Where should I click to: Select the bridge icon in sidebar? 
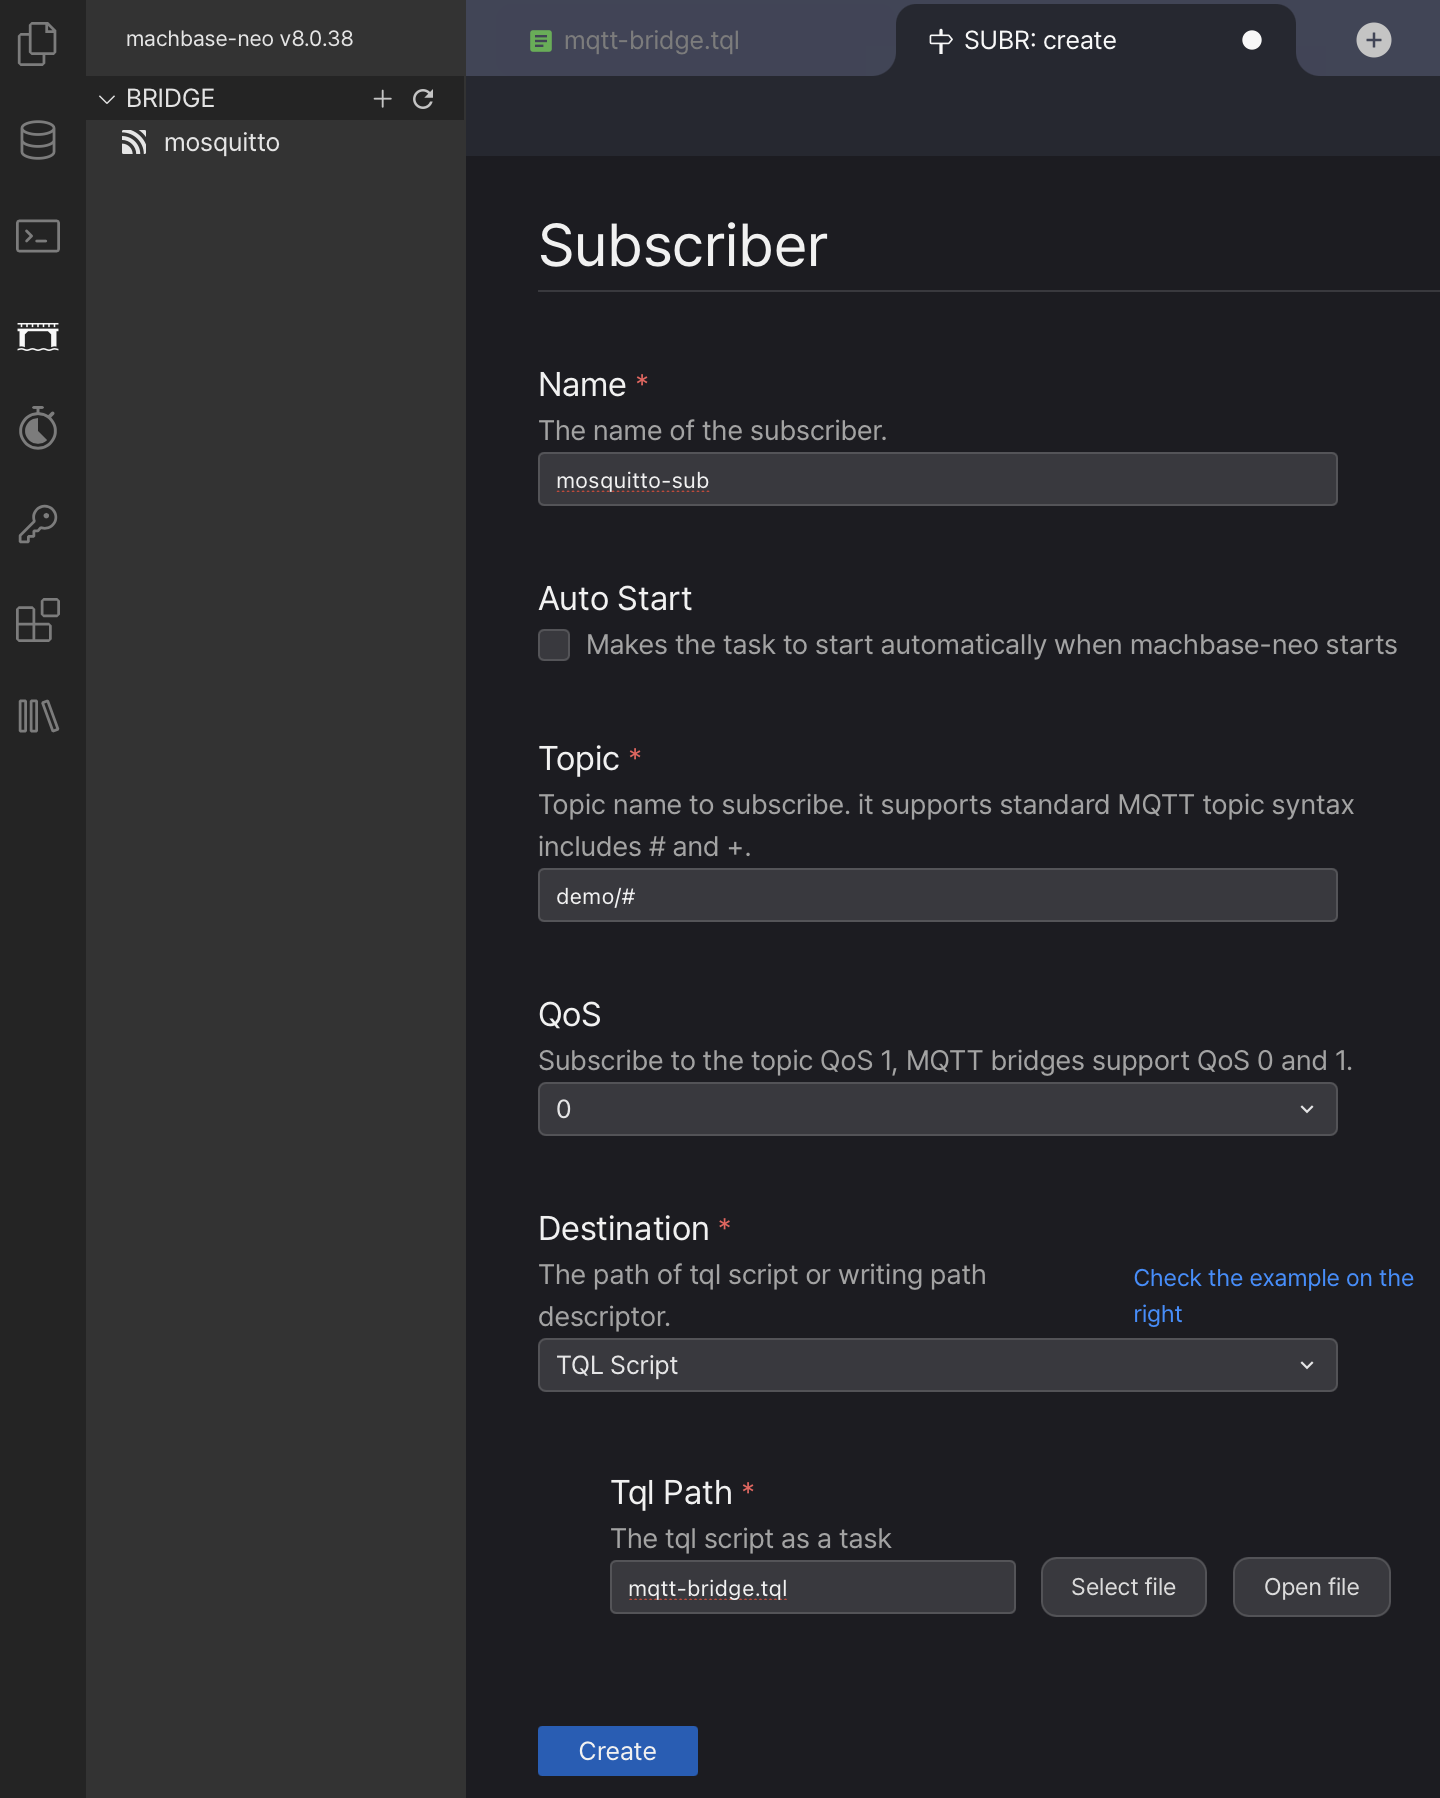tap(38, 336)
